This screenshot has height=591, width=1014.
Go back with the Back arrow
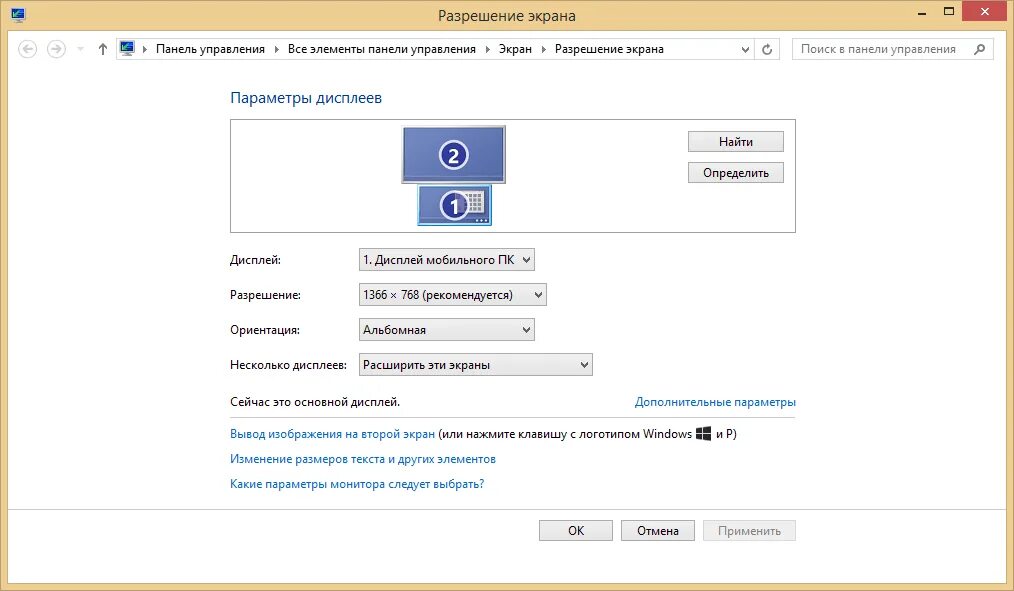pos(27,49)
